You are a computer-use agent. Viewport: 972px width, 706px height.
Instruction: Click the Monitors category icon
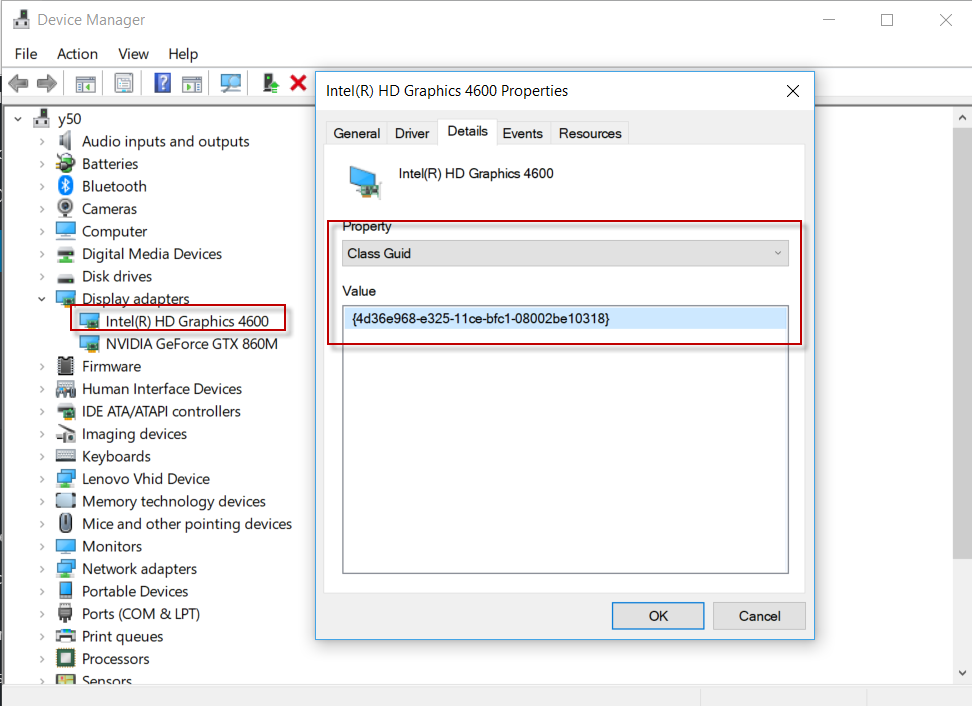(x=66, y=546)
